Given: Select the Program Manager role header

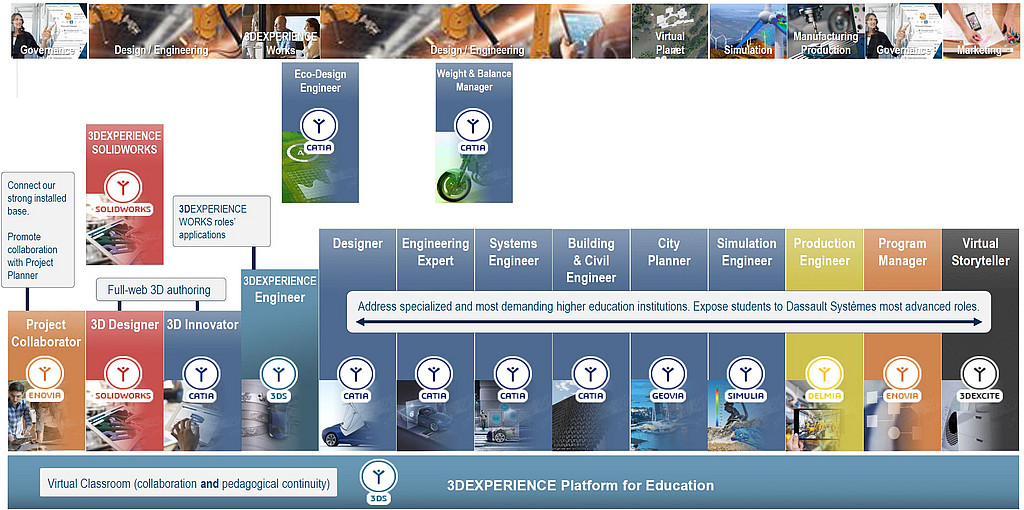Looking at the screenshot, I should (x=902, y=252).
